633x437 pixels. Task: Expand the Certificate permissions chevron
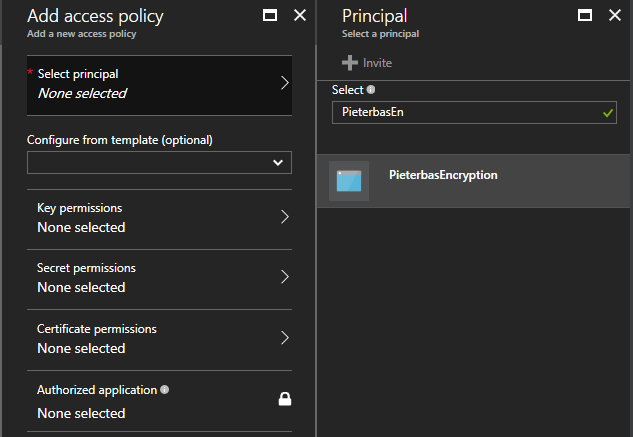284,338
